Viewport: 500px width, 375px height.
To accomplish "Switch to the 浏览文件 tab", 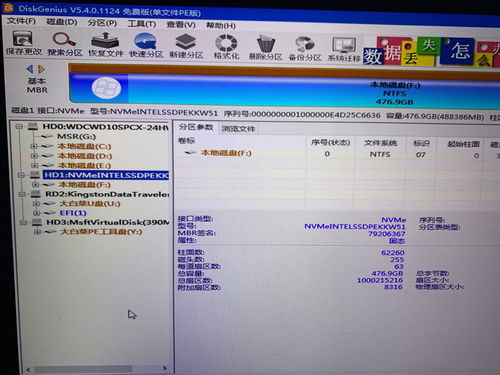I will tap(238, 129).
